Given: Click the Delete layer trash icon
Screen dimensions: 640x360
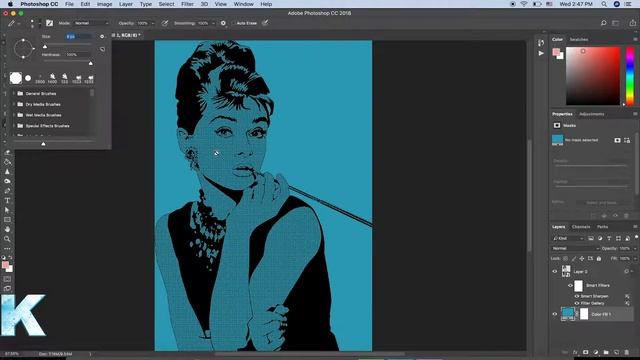Looking at the screenshot, I should point(627,352).
